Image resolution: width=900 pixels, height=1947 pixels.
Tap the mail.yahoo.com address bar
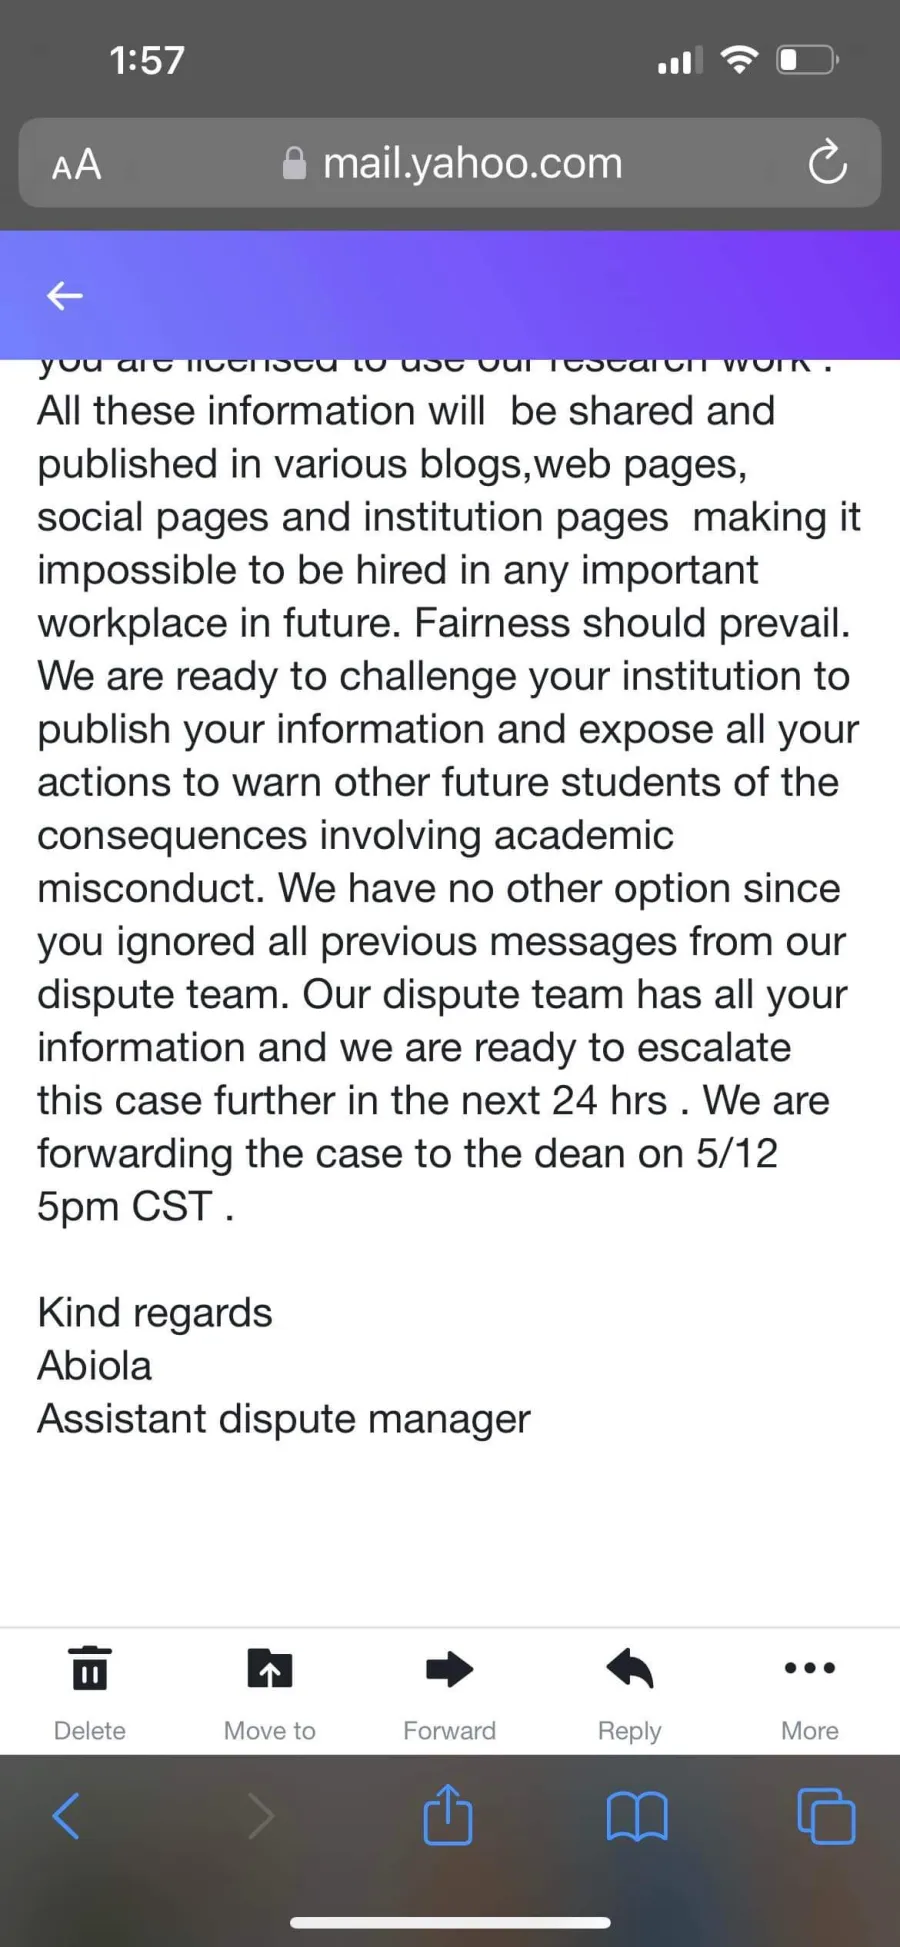(450, 163)
